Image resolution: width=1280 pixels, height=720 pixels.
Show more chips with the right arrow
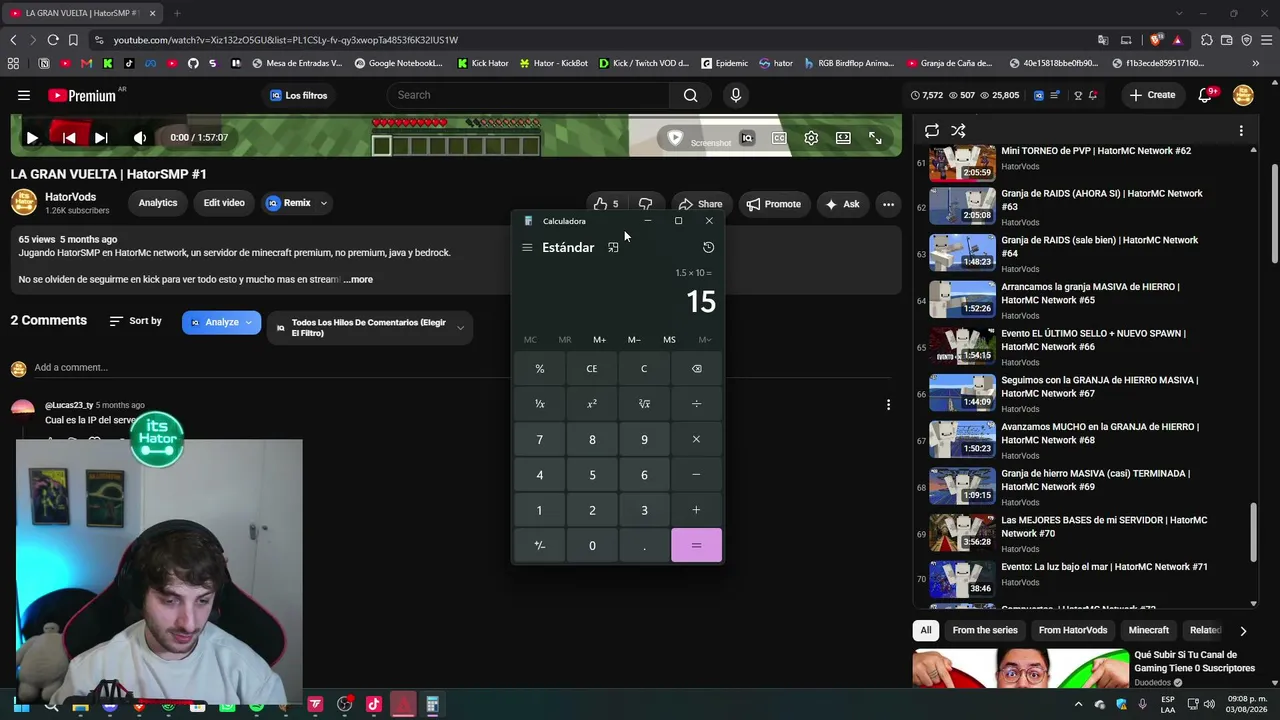coord(1243,631)
